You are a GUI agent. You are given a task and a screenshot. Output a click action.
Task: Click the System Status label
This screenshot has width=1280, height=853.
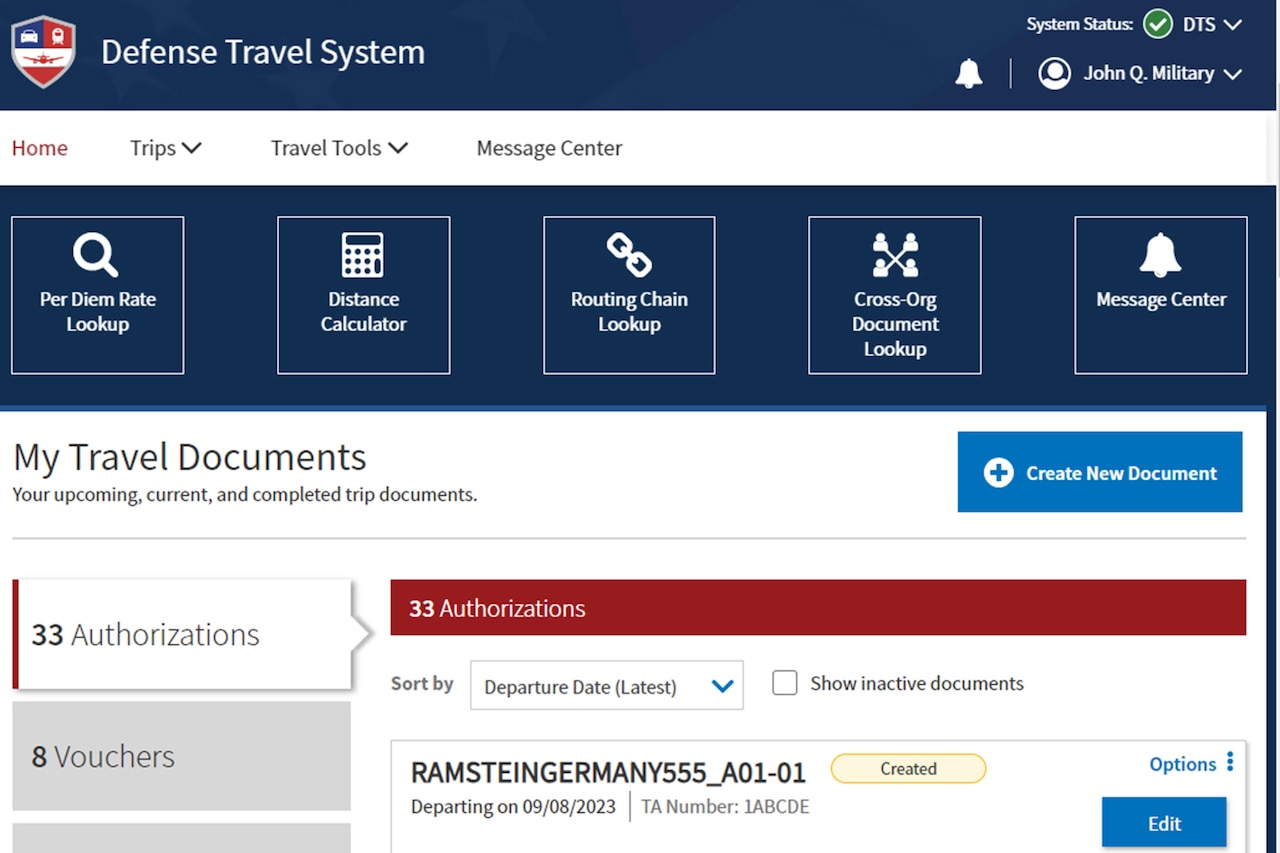pos(1080,24)
